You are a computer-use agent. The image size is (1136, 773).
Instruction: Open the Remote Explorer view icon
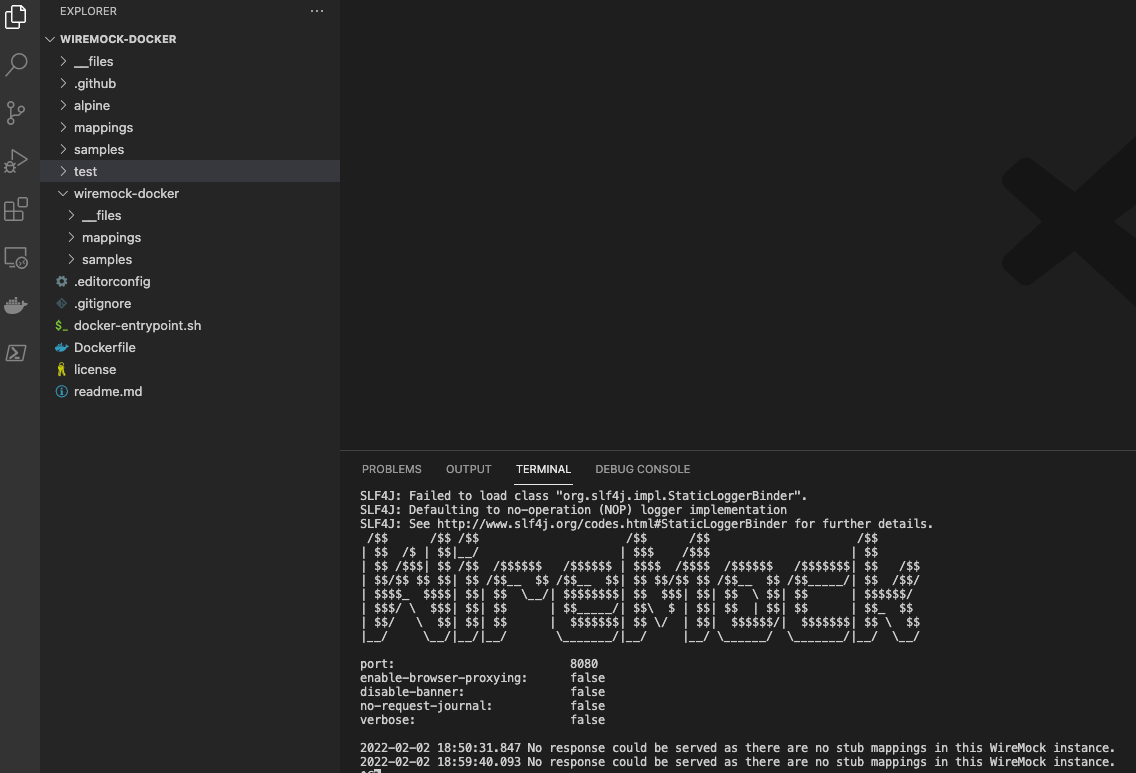pos(16,257)
